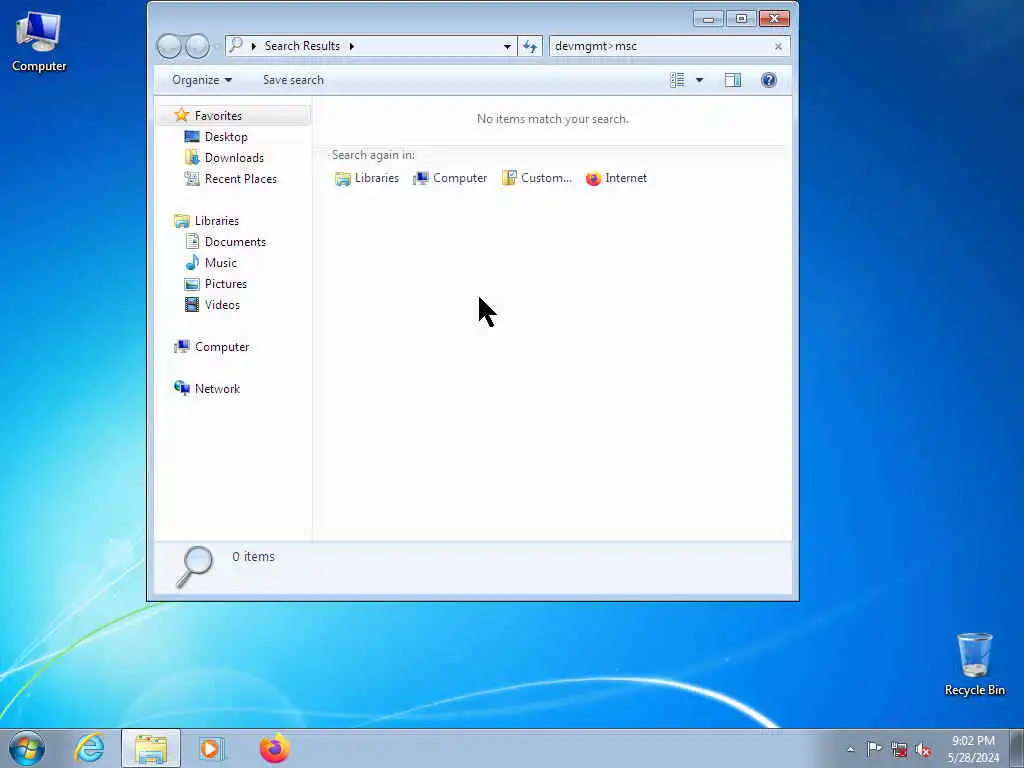
Task: Open the Documents library
Action: coord(235,242)
